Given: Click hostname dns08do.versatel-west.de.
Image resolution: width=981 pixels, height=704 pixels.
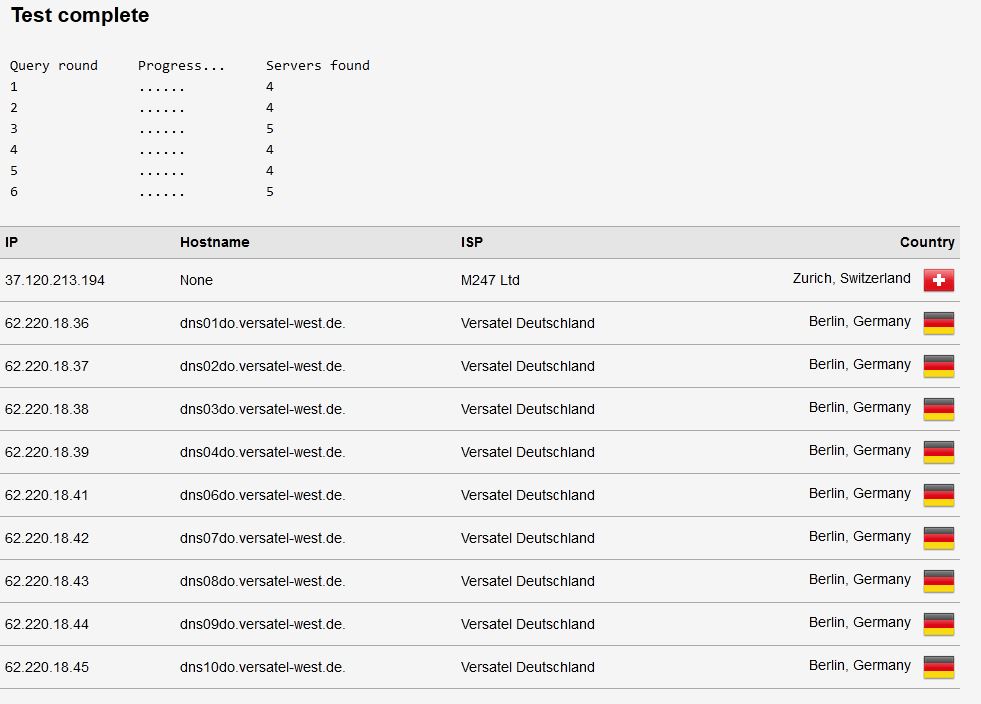Looking at the screenshot, I should click(x=262, y=581).
